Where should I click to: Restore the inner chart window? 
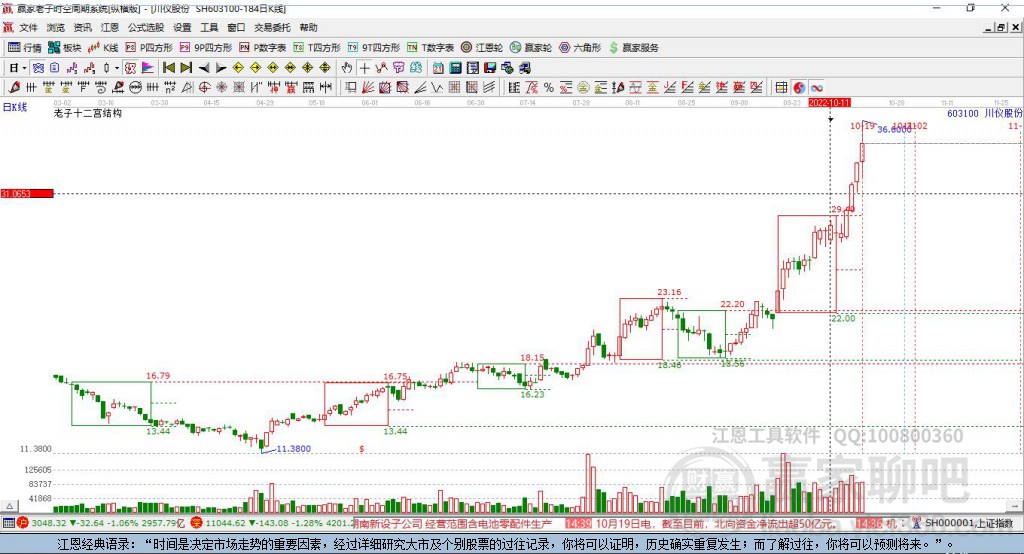coord(1001,27)
